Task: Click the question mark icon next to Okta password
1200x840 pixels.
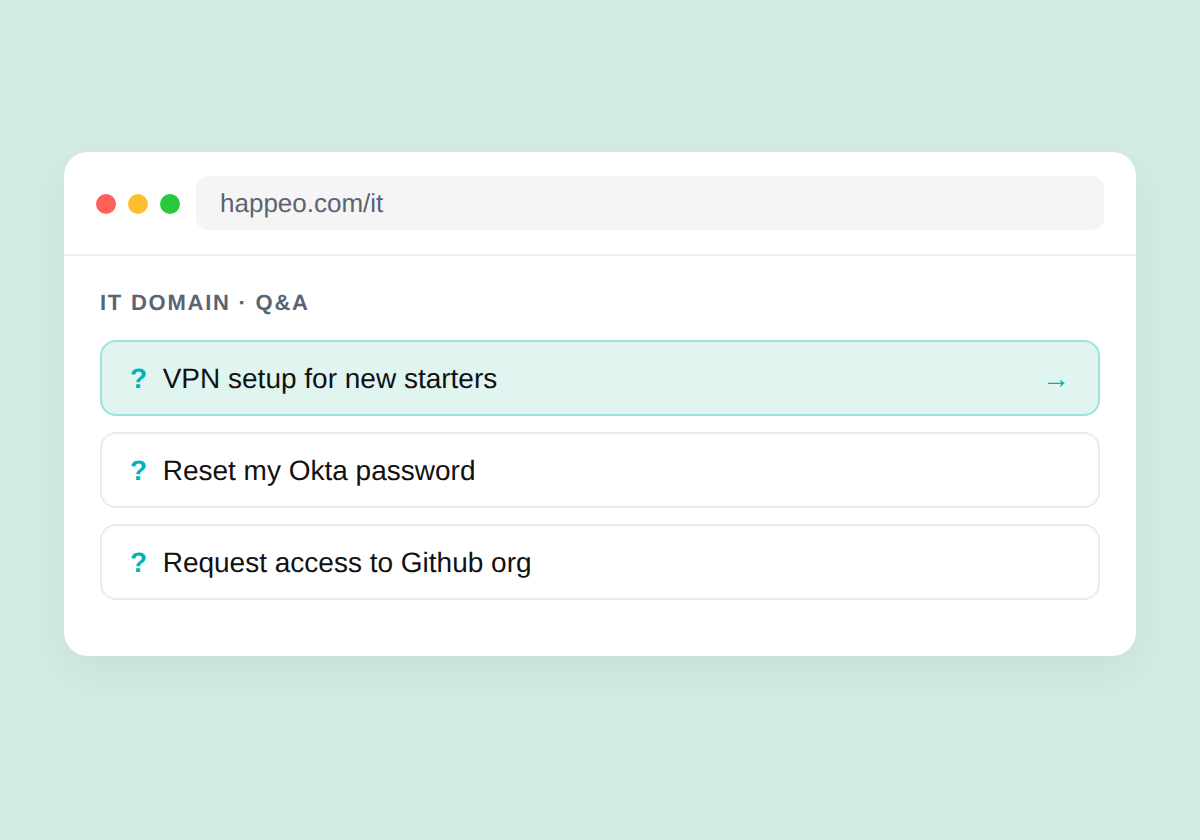Action: [x=138, y=471]
